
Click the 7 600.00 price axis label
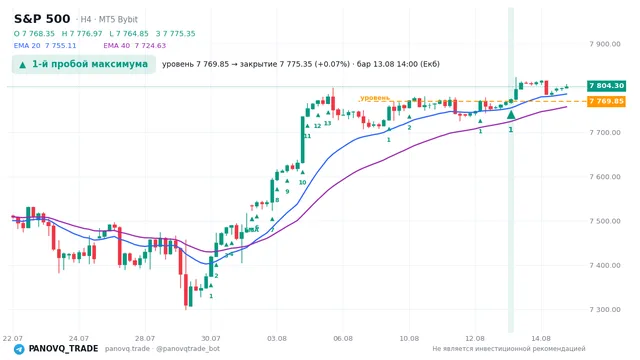(605, 177)
